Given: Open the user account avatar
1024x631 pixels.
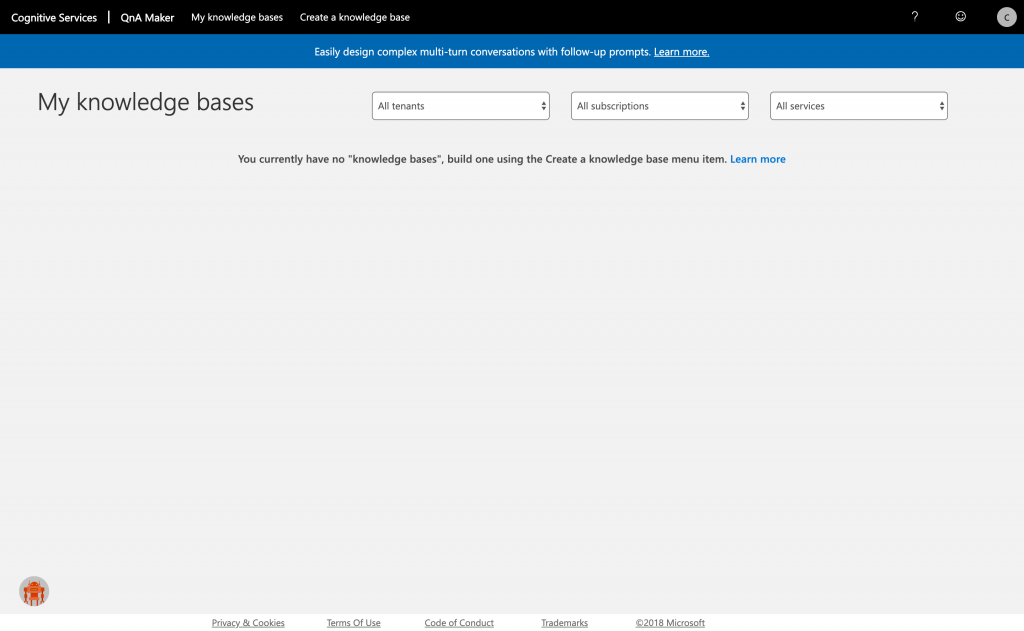Looking at the screenshot, I should click(x=1006, y=17).
